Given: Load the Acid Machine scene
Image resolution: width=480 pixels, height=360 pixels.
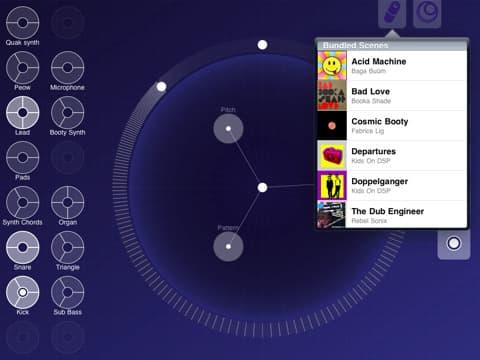Looking at the screenshot, I should coord(392,66).
